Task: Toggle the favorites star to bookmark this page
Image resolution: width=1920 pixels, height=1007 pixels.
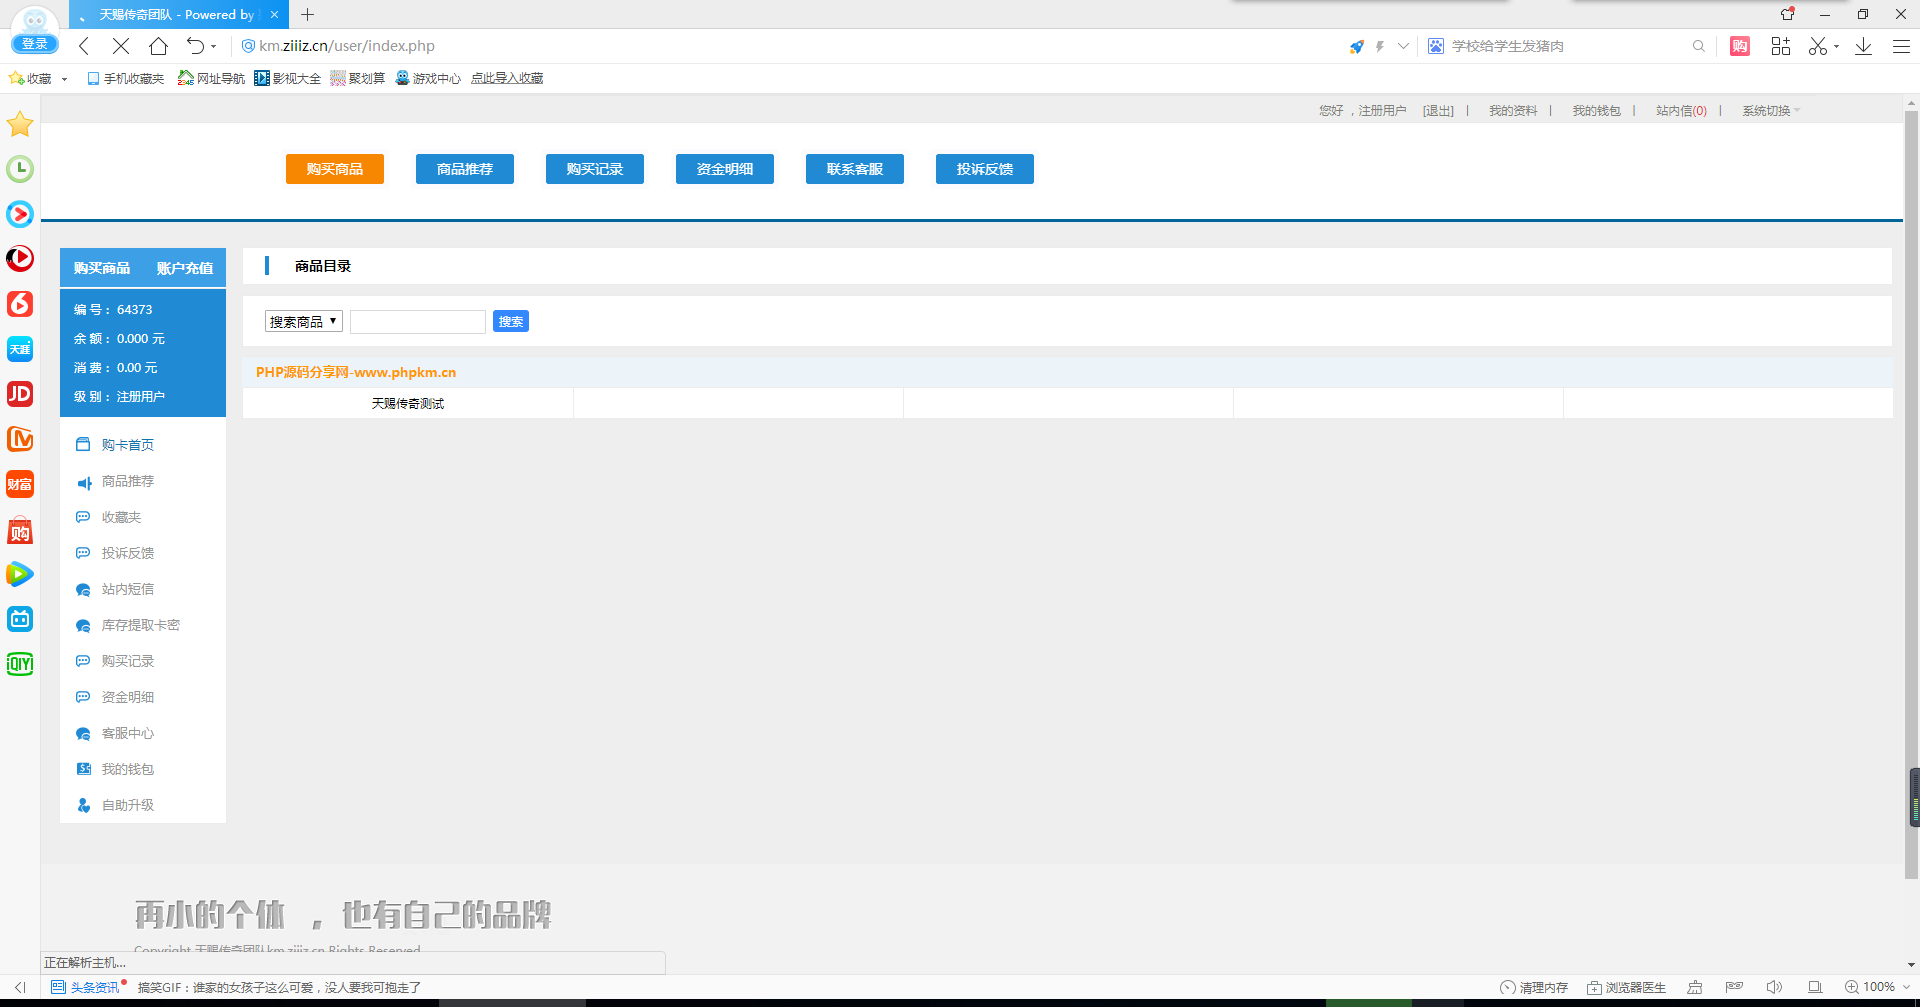Action: click(x=19, y=124)
